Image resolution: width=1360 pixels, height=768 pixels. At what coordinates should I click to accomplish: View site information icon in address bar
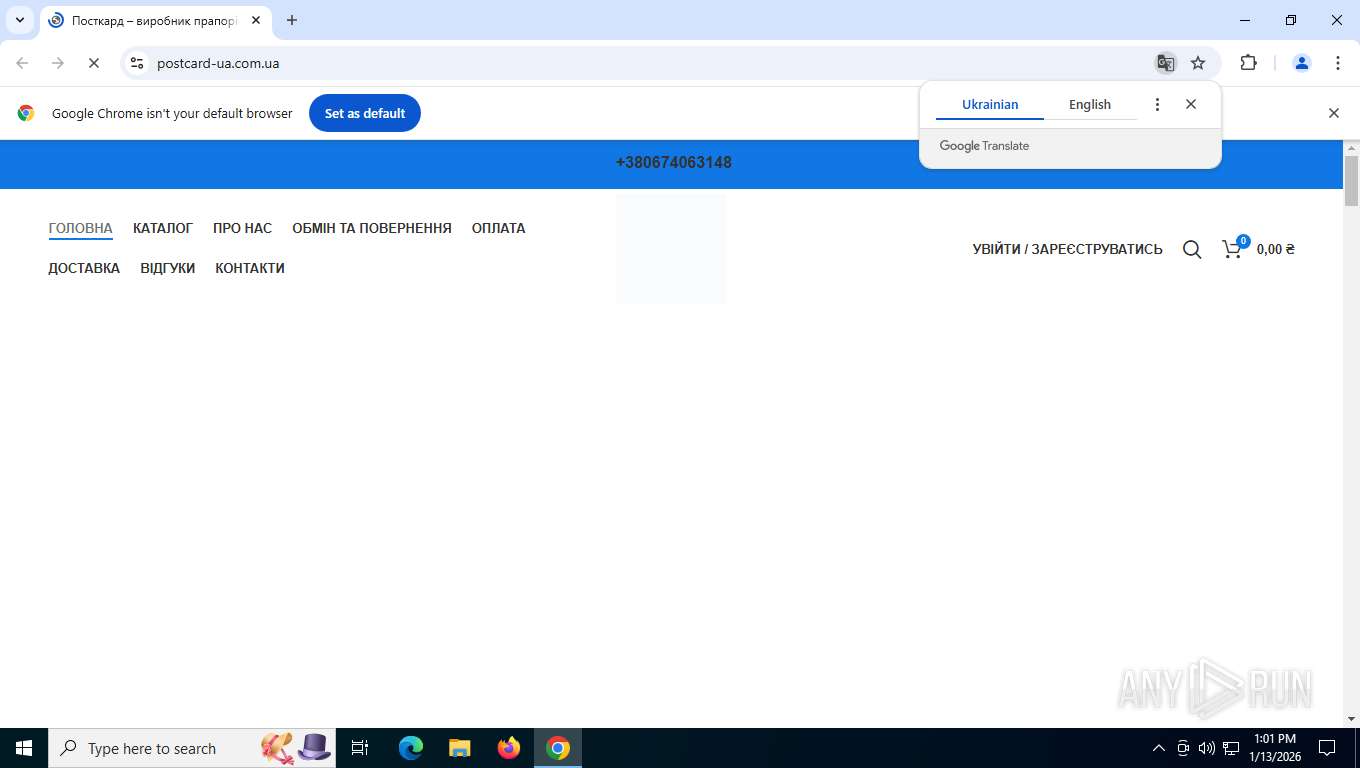137,63
